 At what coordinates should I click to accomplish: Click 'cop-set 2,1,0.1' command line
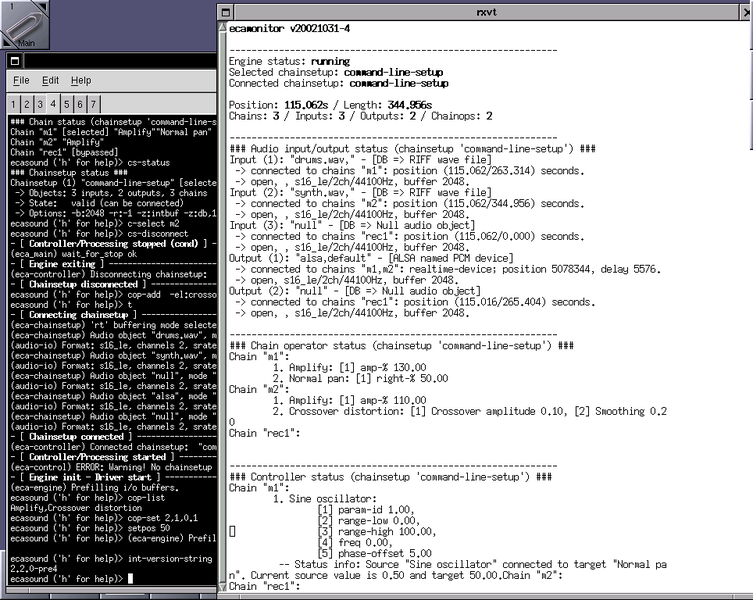click(104, 518)
